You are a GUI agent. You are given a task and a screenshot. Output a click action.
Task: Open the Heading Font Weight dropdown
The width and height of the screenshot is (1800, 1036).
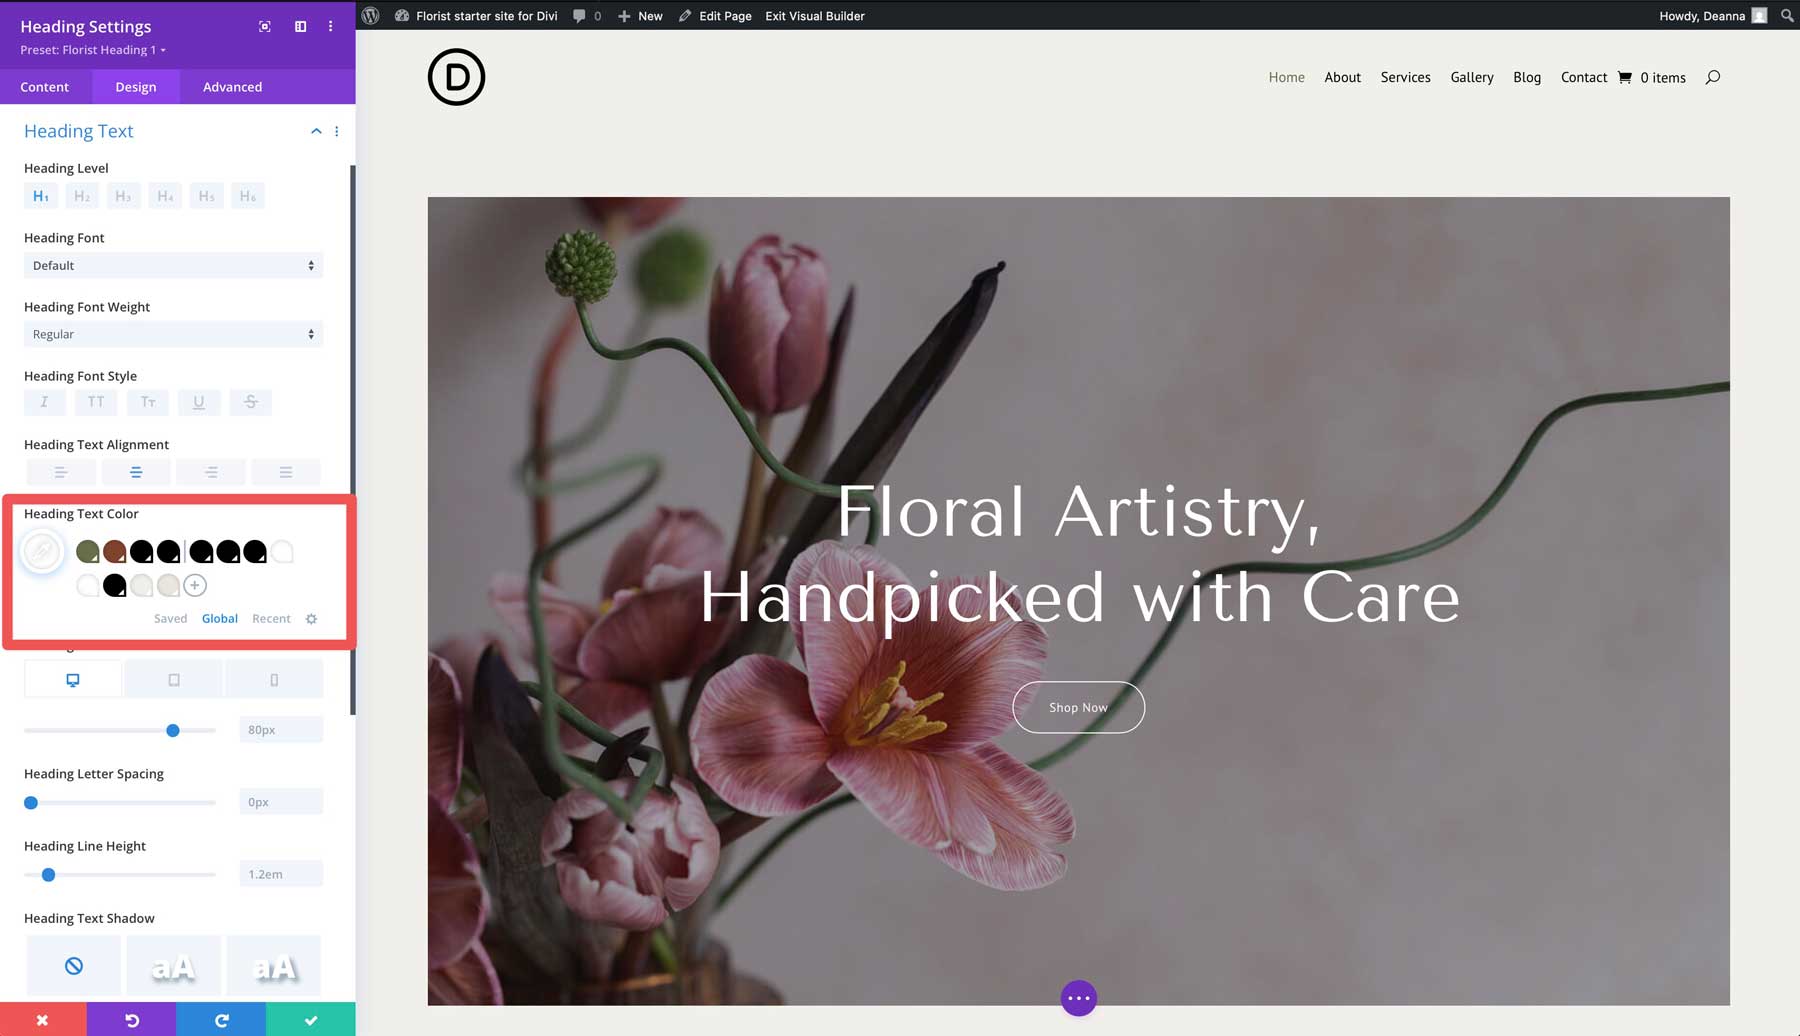click(172, 334)
